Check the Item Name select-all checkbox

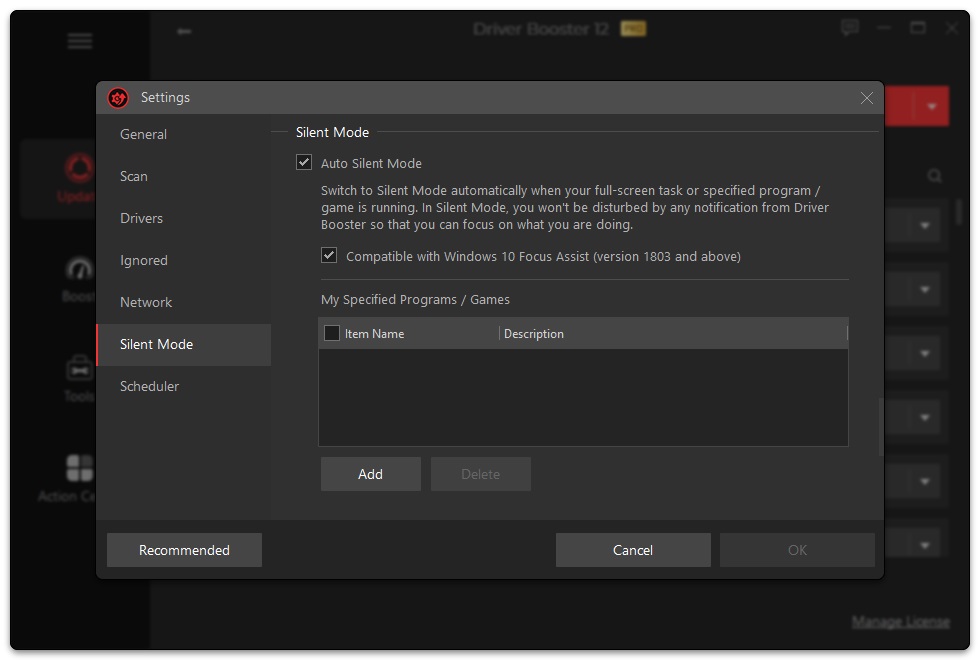(332, 333)
